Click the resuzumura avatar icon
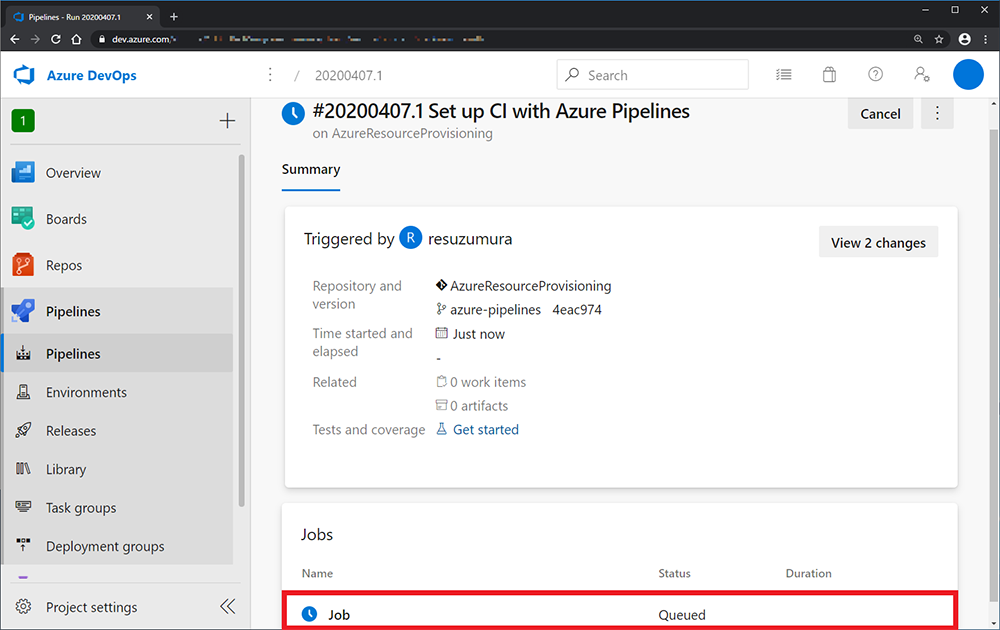The image size is (1000, 630). click(x=411, y=238)
